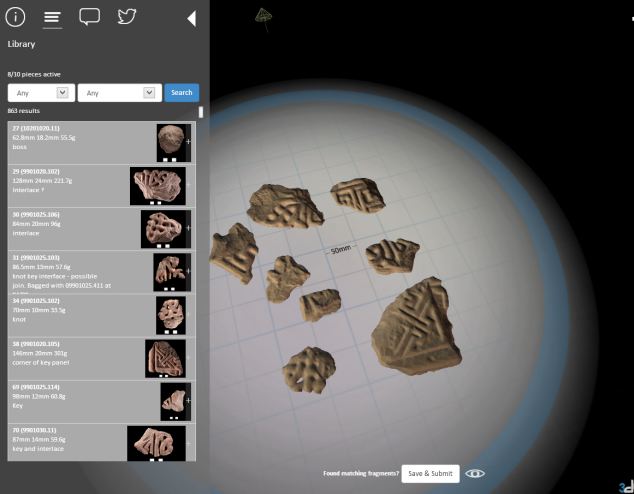
Task: Open the comments speech bubble tab
Action: [89, 17]
